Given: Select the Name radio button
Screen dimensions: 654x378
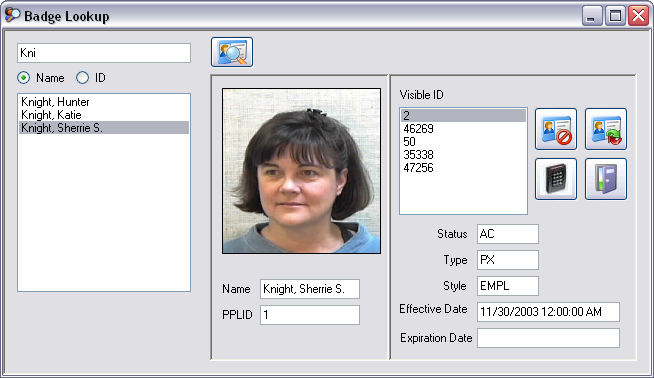Looking at the screenshot, I should click(24, 78).
